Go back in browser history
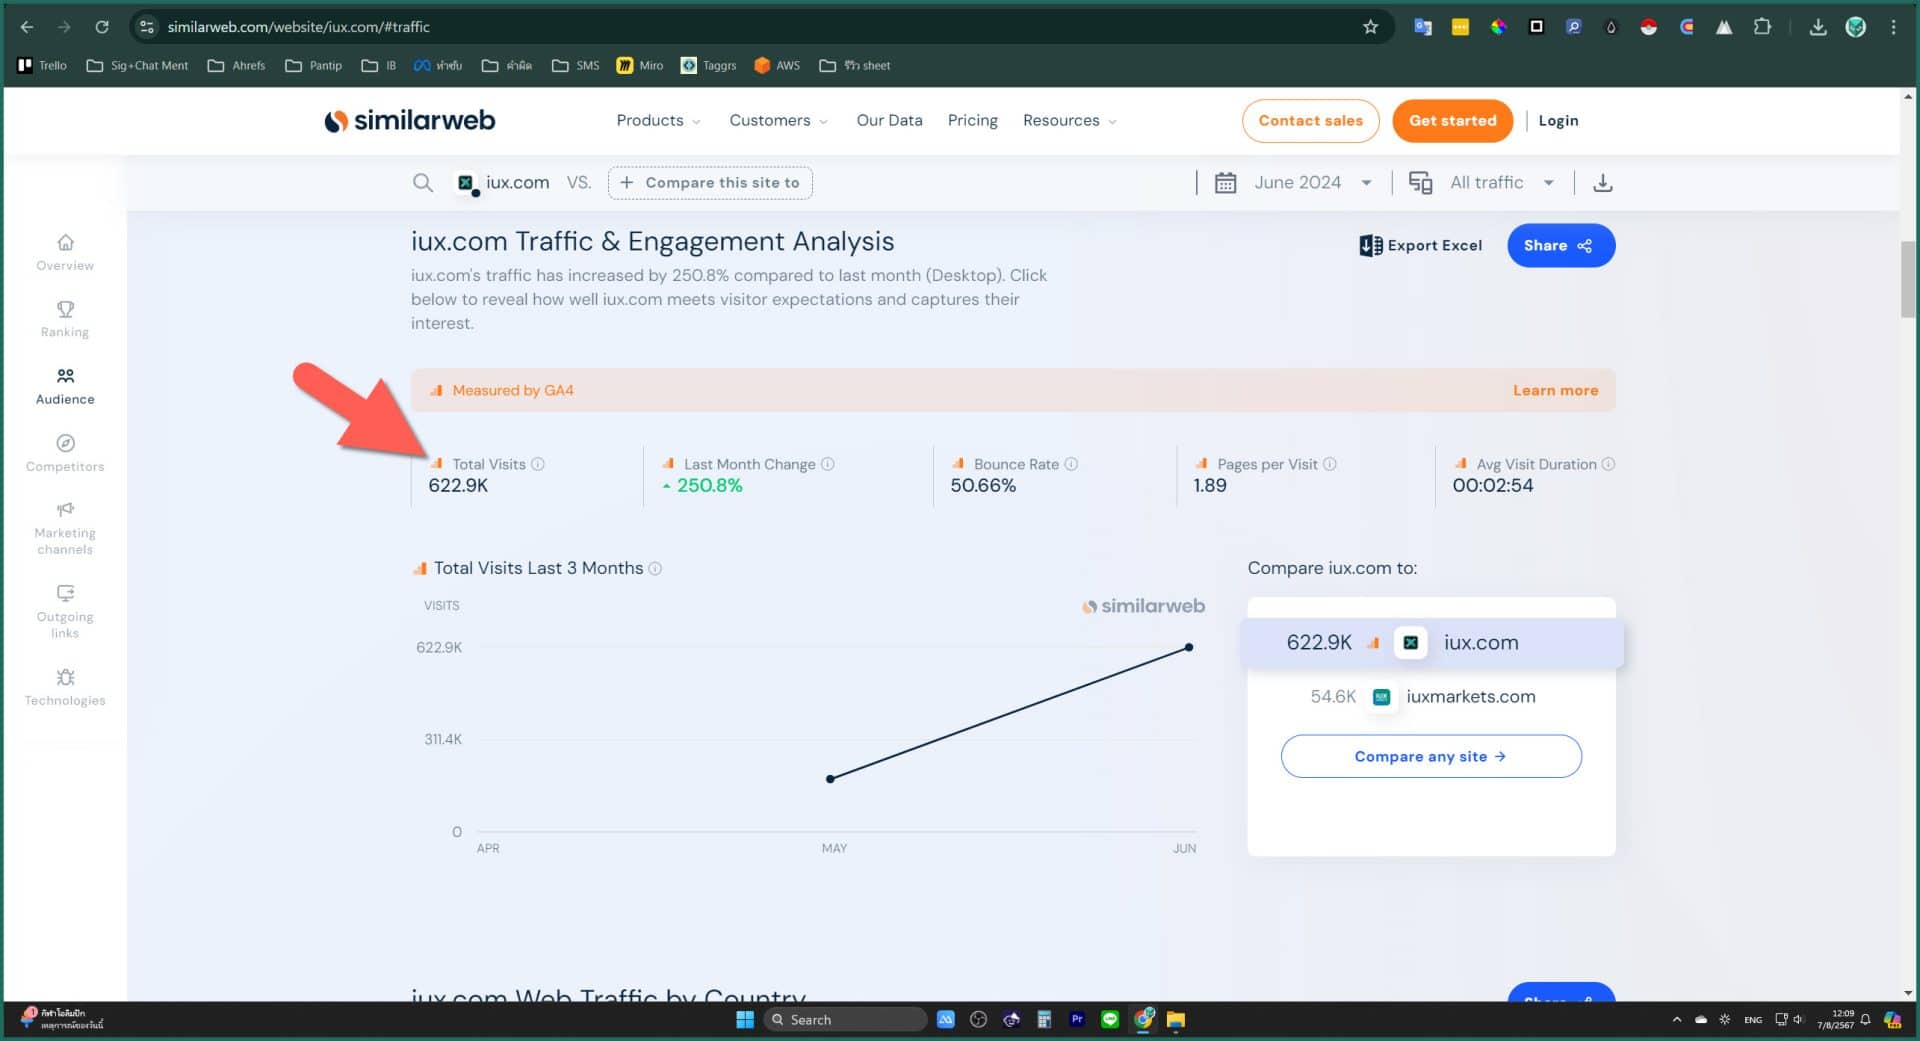Viewport: 1920px width, 1041px height. tap(27, 27)
